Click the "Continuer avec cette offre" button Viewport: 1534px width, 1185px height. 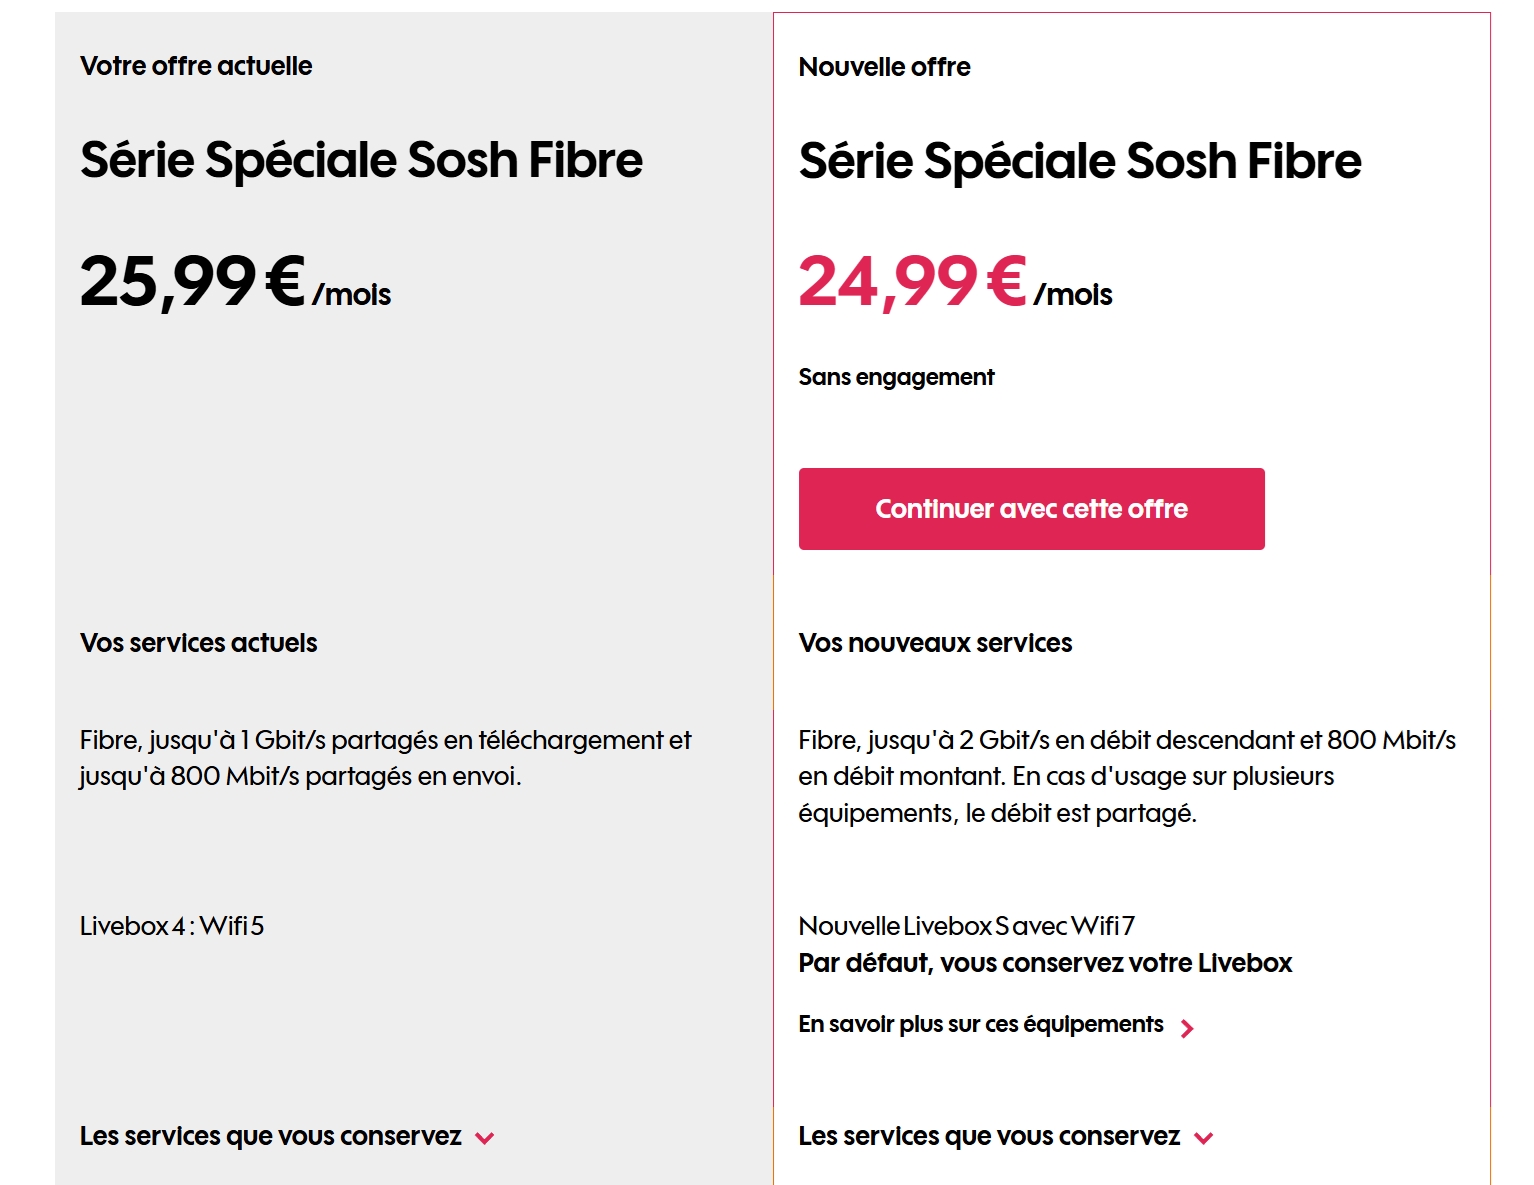(1031, 509)
